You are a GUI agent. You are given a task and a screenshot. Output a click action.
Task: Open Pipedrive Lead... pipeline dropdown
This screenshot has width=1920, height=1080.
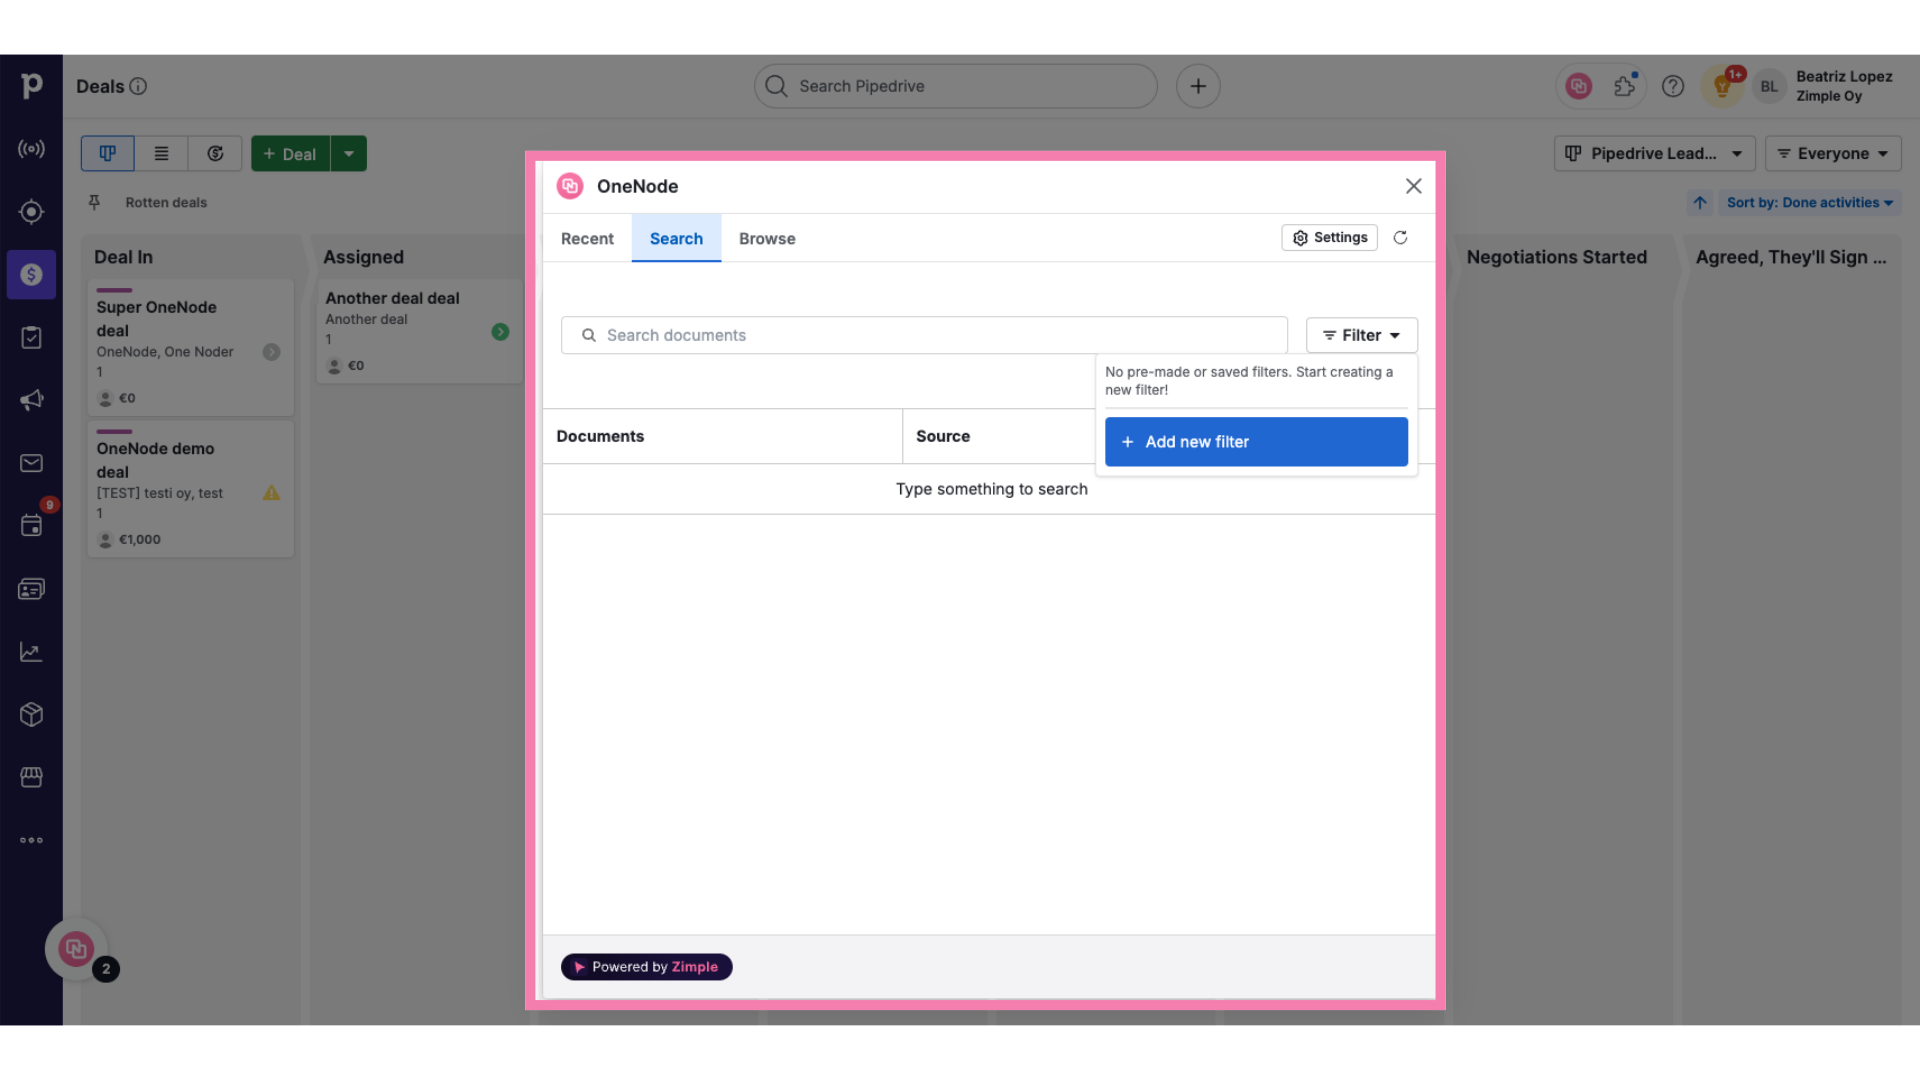tap(1654, 153)
